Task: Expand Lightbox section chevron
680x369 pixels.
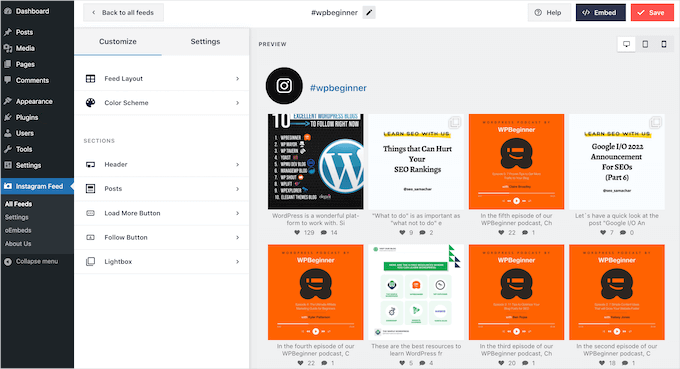Action: click(237, 261)
